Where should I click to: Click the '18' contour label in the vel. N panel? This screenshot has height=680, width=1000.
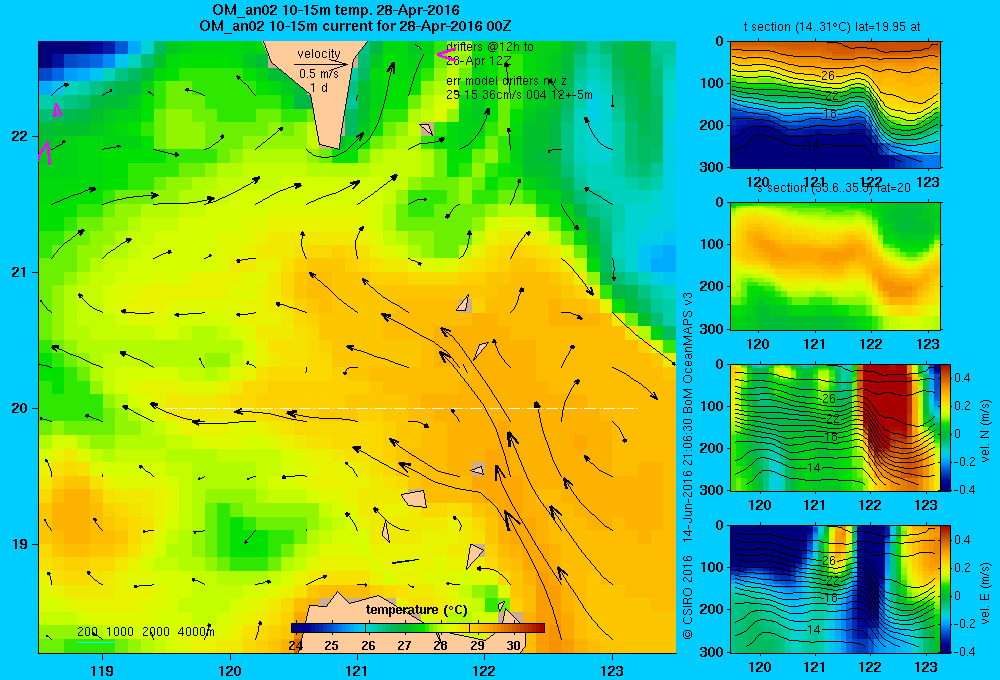(x=830, y=438)
